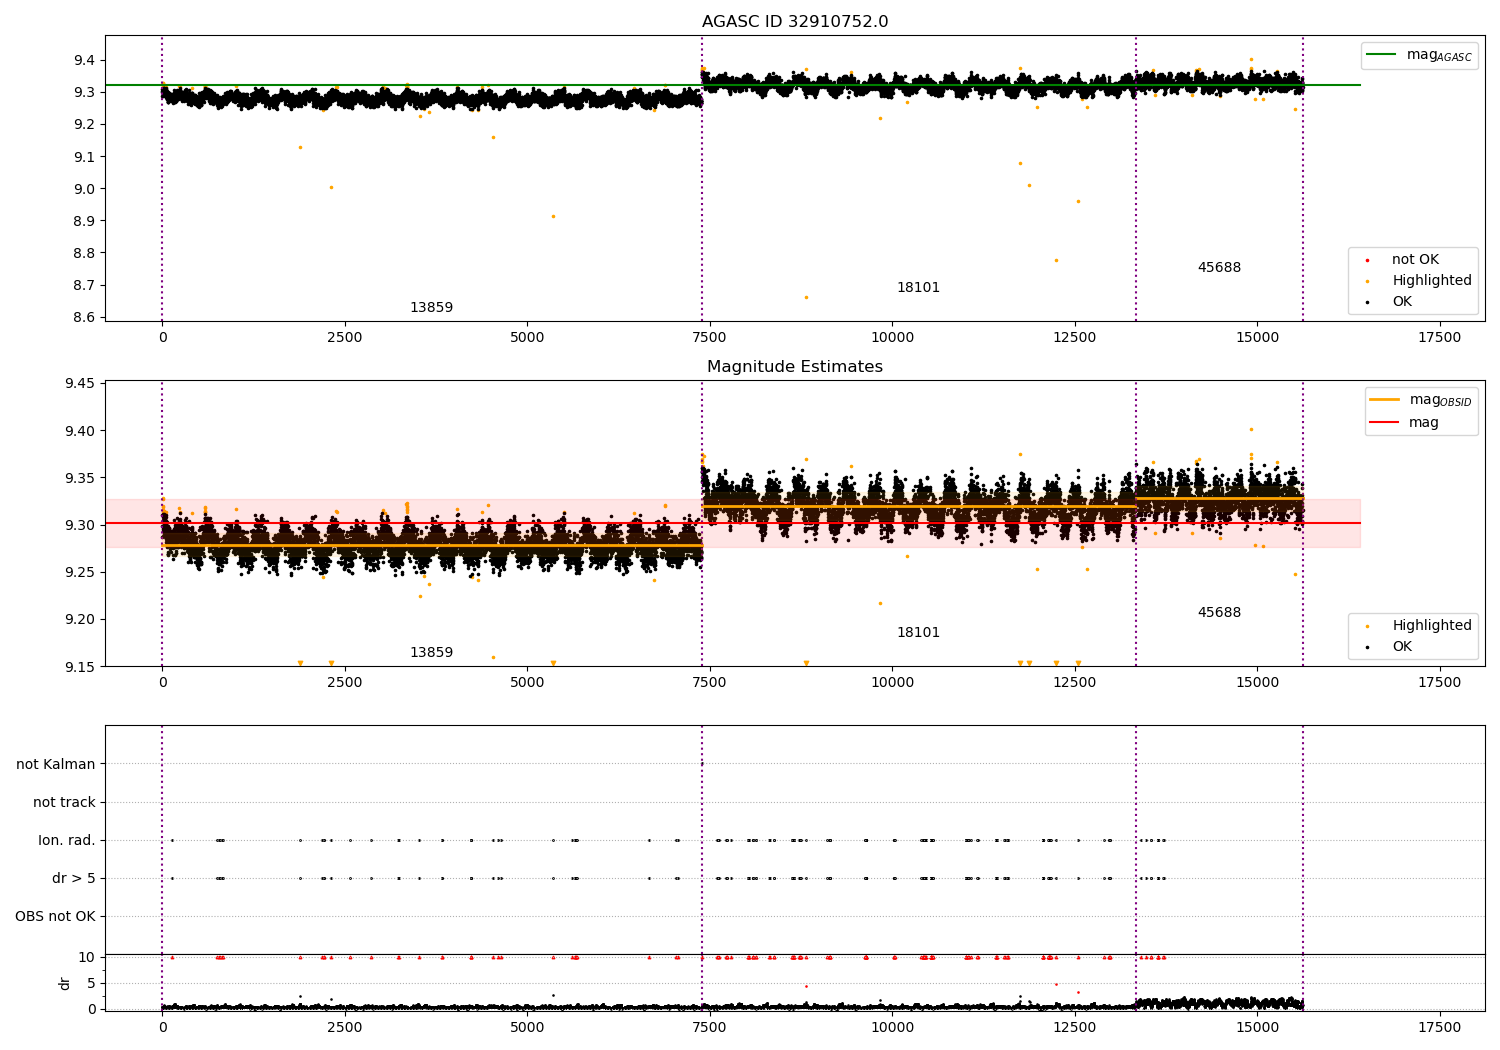
Task: Click green line swatch in mag AGASC legend
Action: pyautogui.click(x=1382, y=55)
